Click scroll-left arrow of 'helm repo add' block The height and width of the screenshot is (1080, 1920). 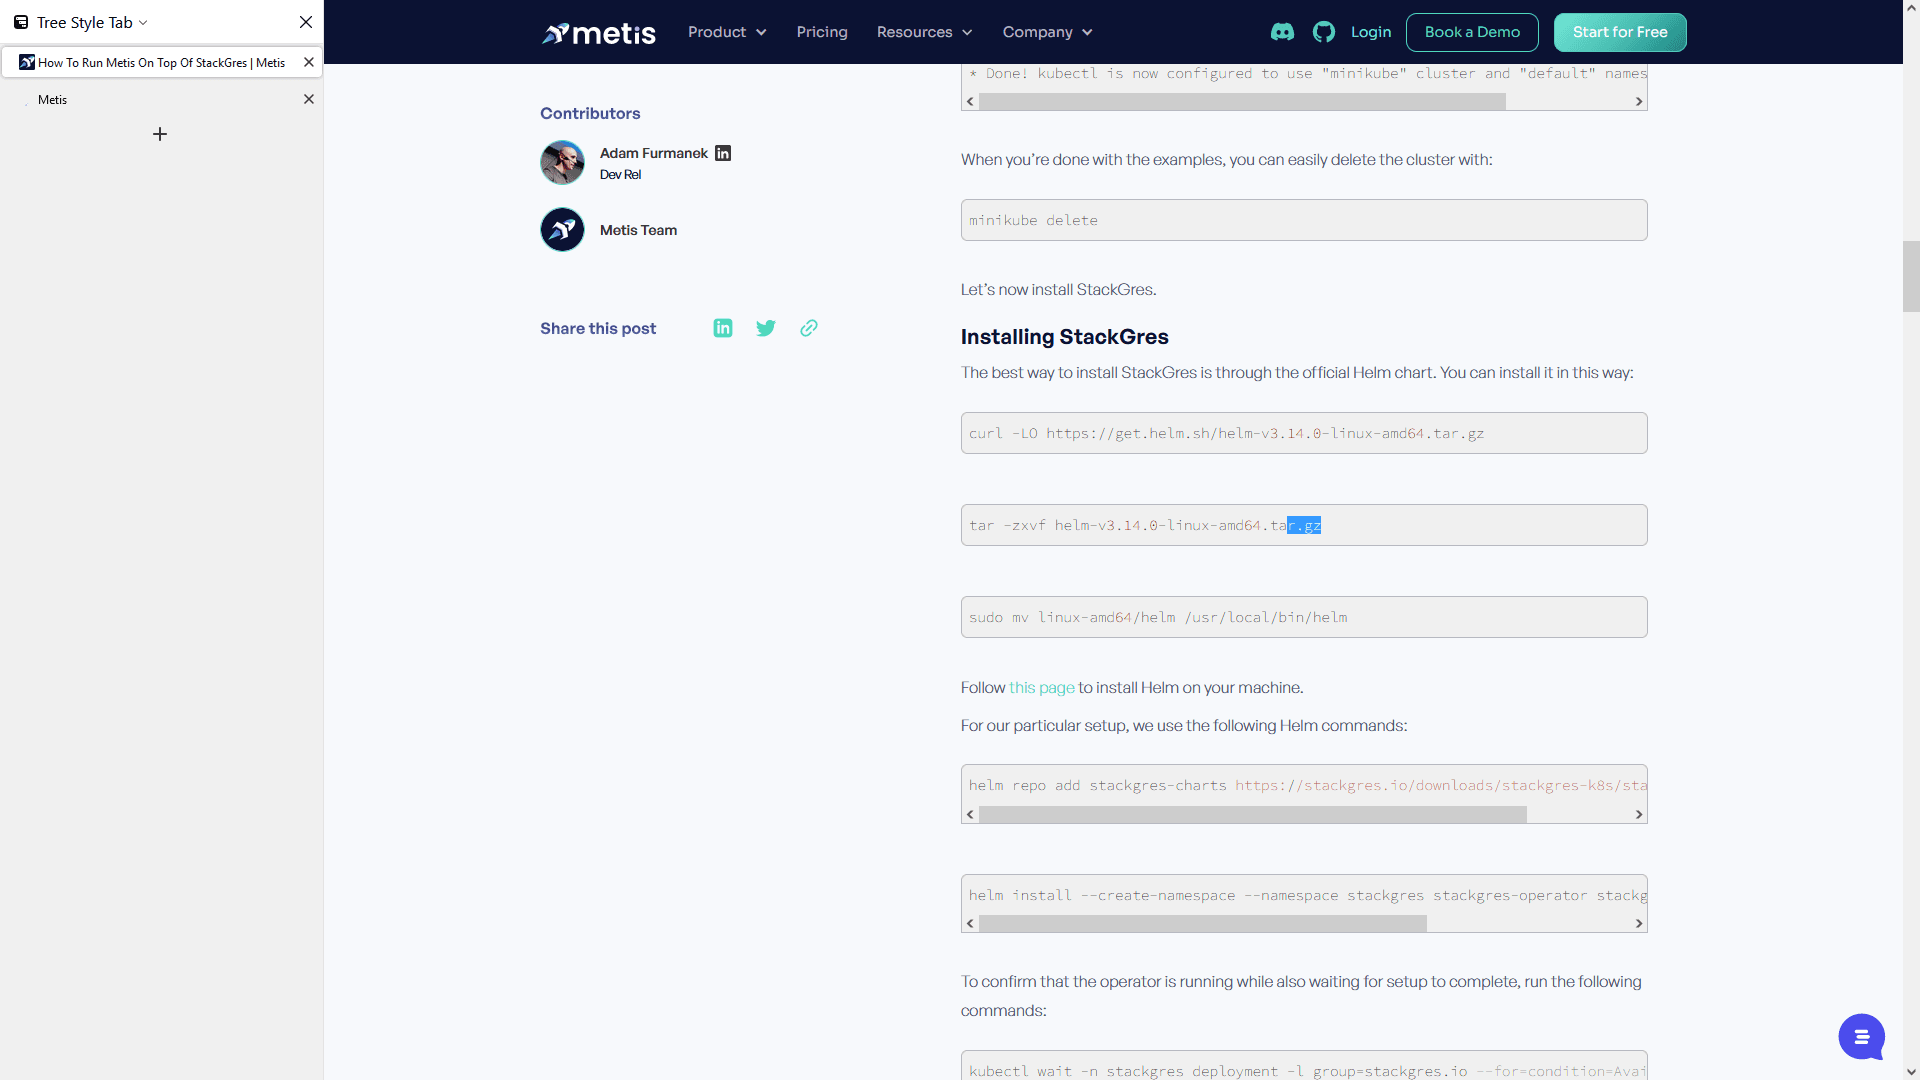[970, 815]
